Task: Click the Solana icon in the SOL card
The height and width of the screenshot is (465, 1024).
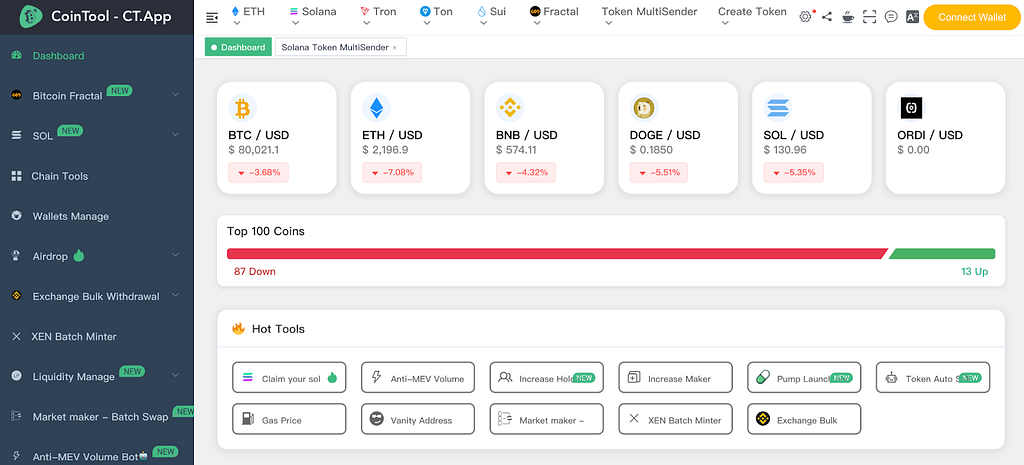Action: pyautogui.click(x=778, y=108)
